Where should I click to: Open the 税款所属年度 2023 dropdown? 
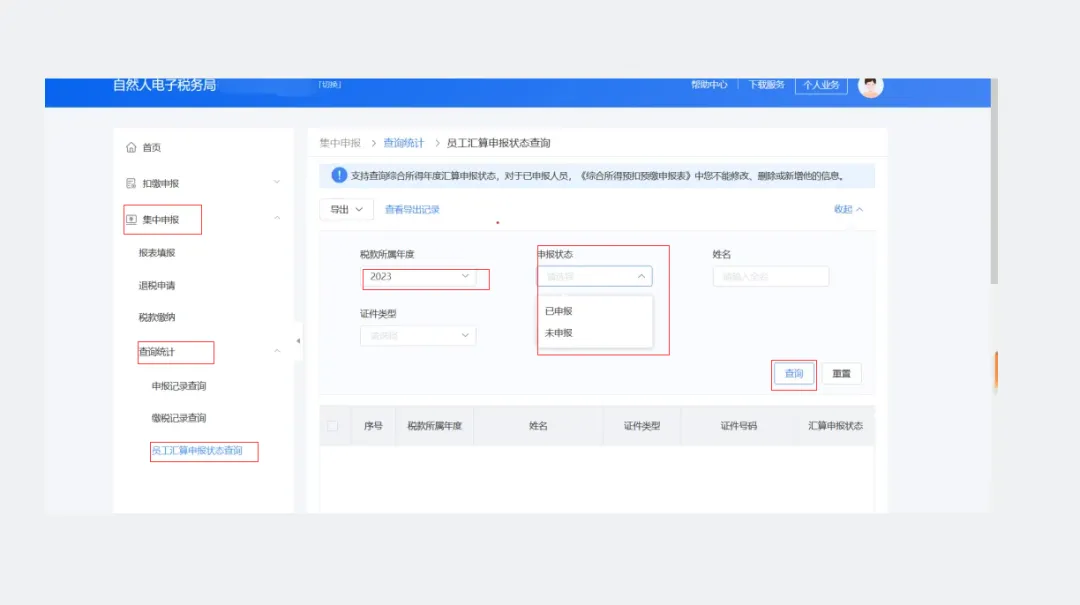(418, 276)
